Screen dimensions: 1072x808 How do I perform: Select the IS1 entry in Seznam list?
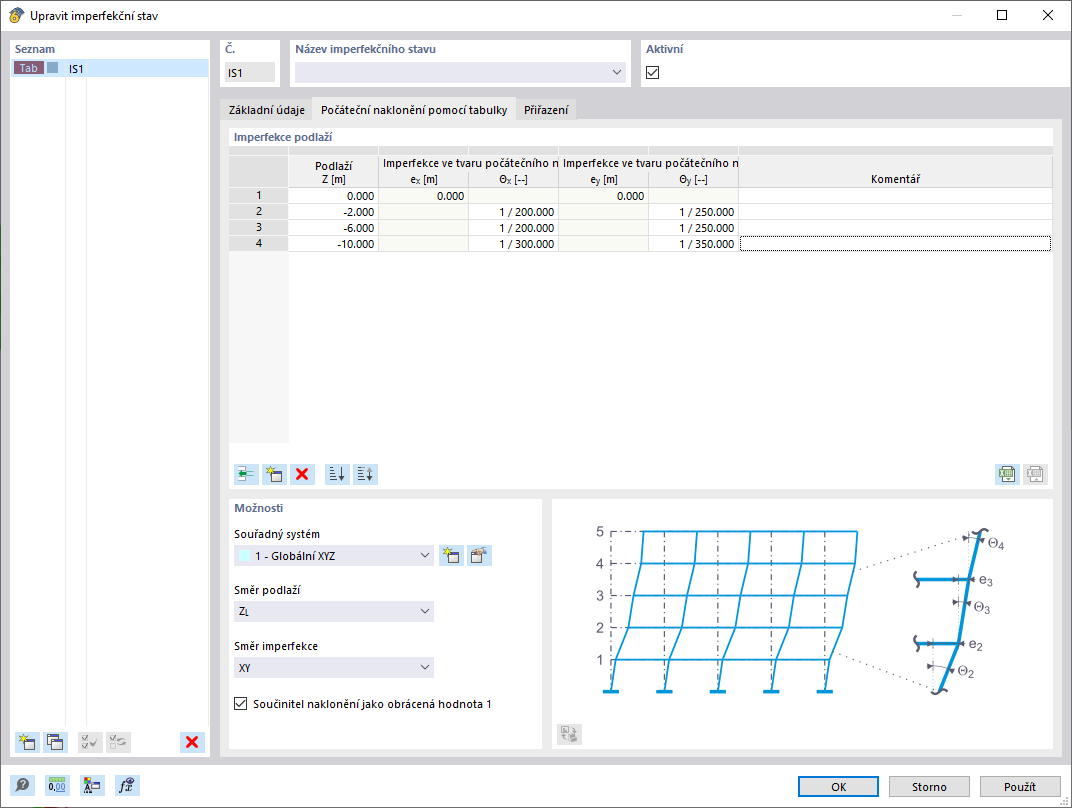(x=109, y=68)
